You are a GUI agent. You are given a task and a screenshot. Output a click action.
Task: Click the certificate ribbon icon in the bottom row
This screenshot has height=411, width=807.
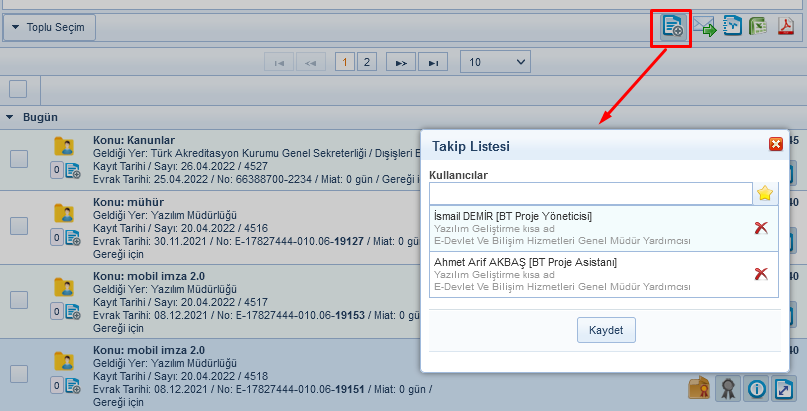pos(728,389)
